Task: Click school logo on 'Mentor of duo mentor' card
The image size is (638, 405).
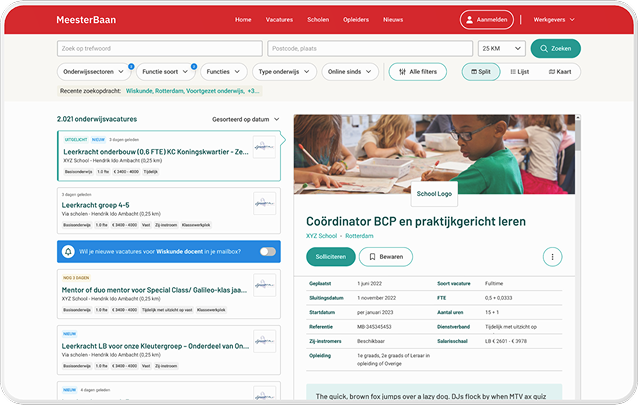Action: tap(264, 285)
